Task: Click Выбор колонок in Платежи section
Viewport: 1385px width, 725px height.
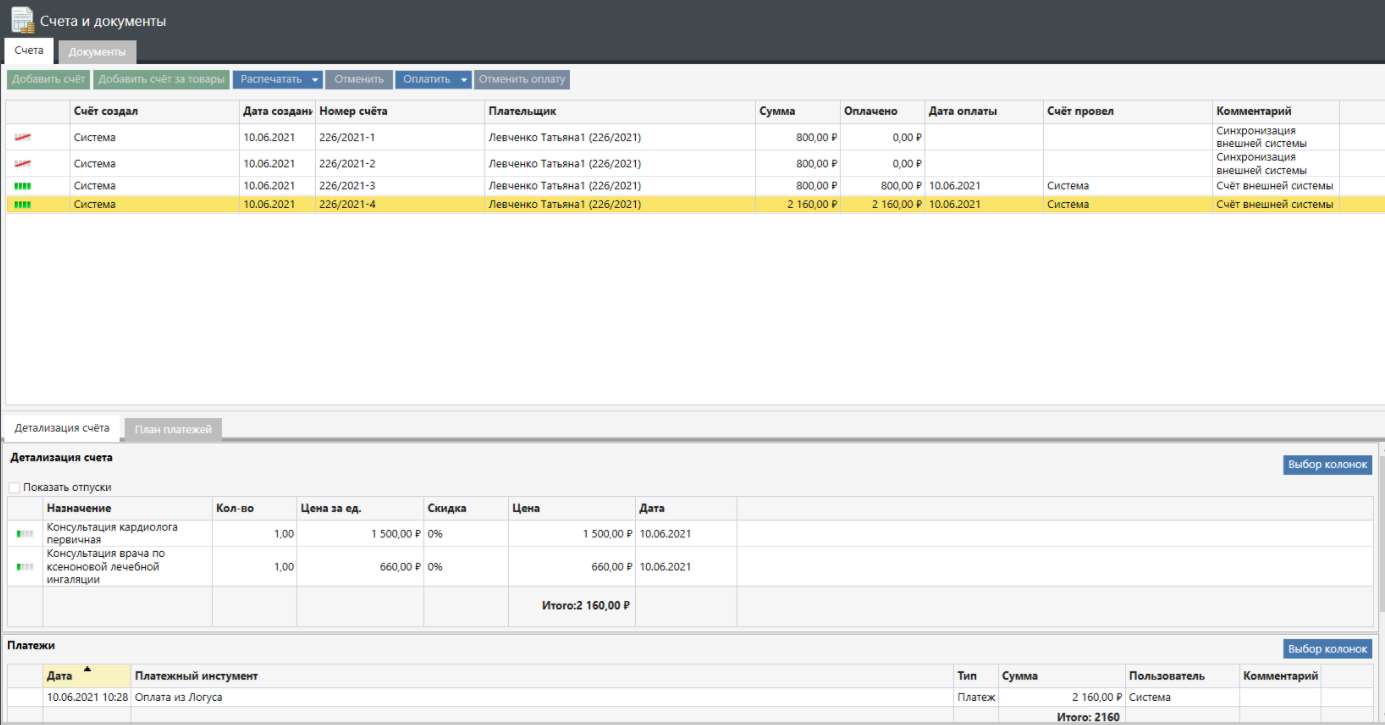Action: coord(1327,650)
